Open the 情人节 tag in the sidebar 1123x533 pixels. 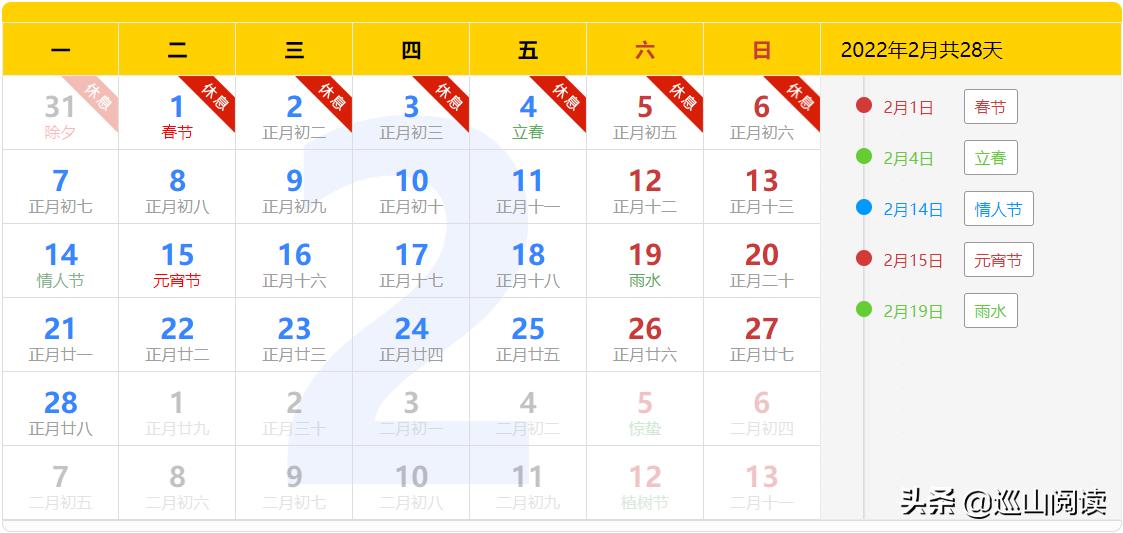point(998,208)
